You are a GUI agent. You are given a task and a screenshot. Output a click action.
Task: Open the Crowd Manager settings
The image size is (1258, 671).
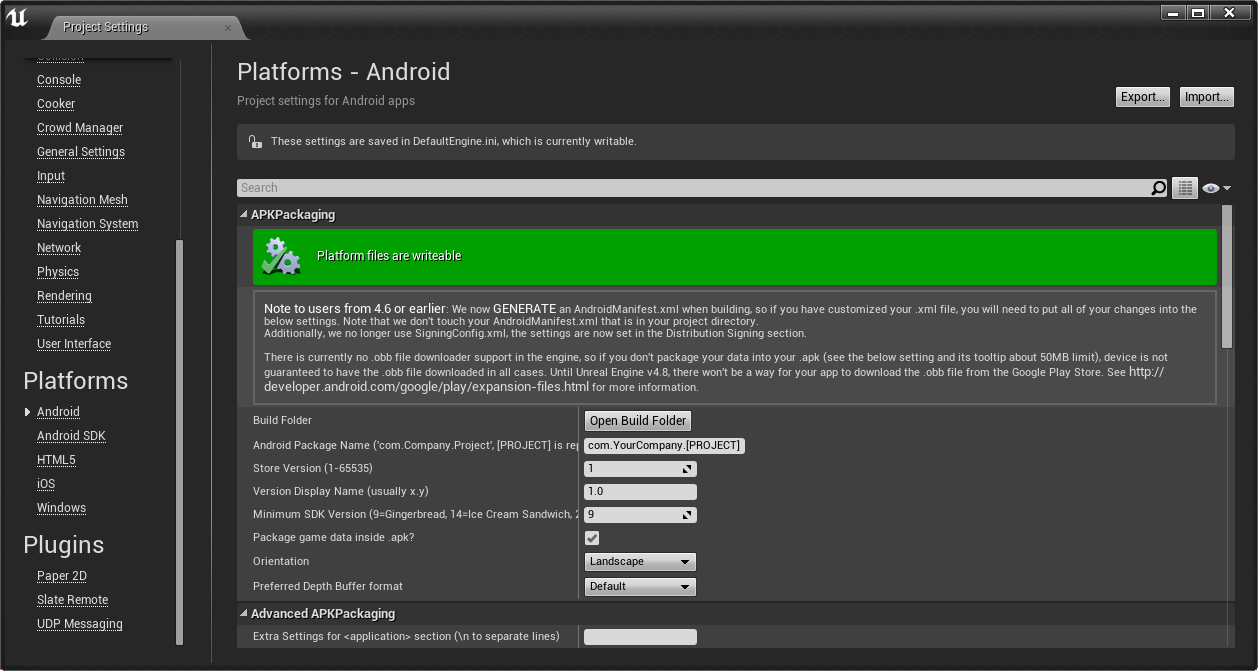pos(80,128)
